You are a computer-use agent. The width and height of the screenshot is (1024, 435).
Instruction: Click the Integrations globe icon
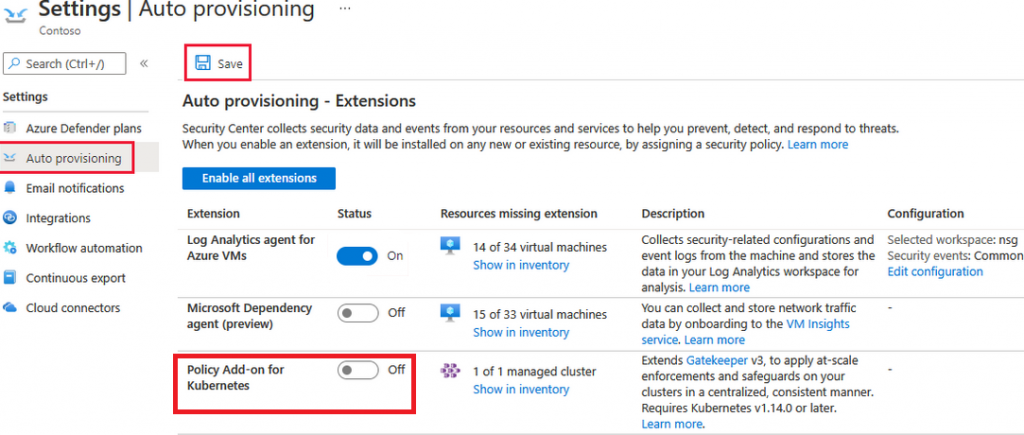point(11,218)
